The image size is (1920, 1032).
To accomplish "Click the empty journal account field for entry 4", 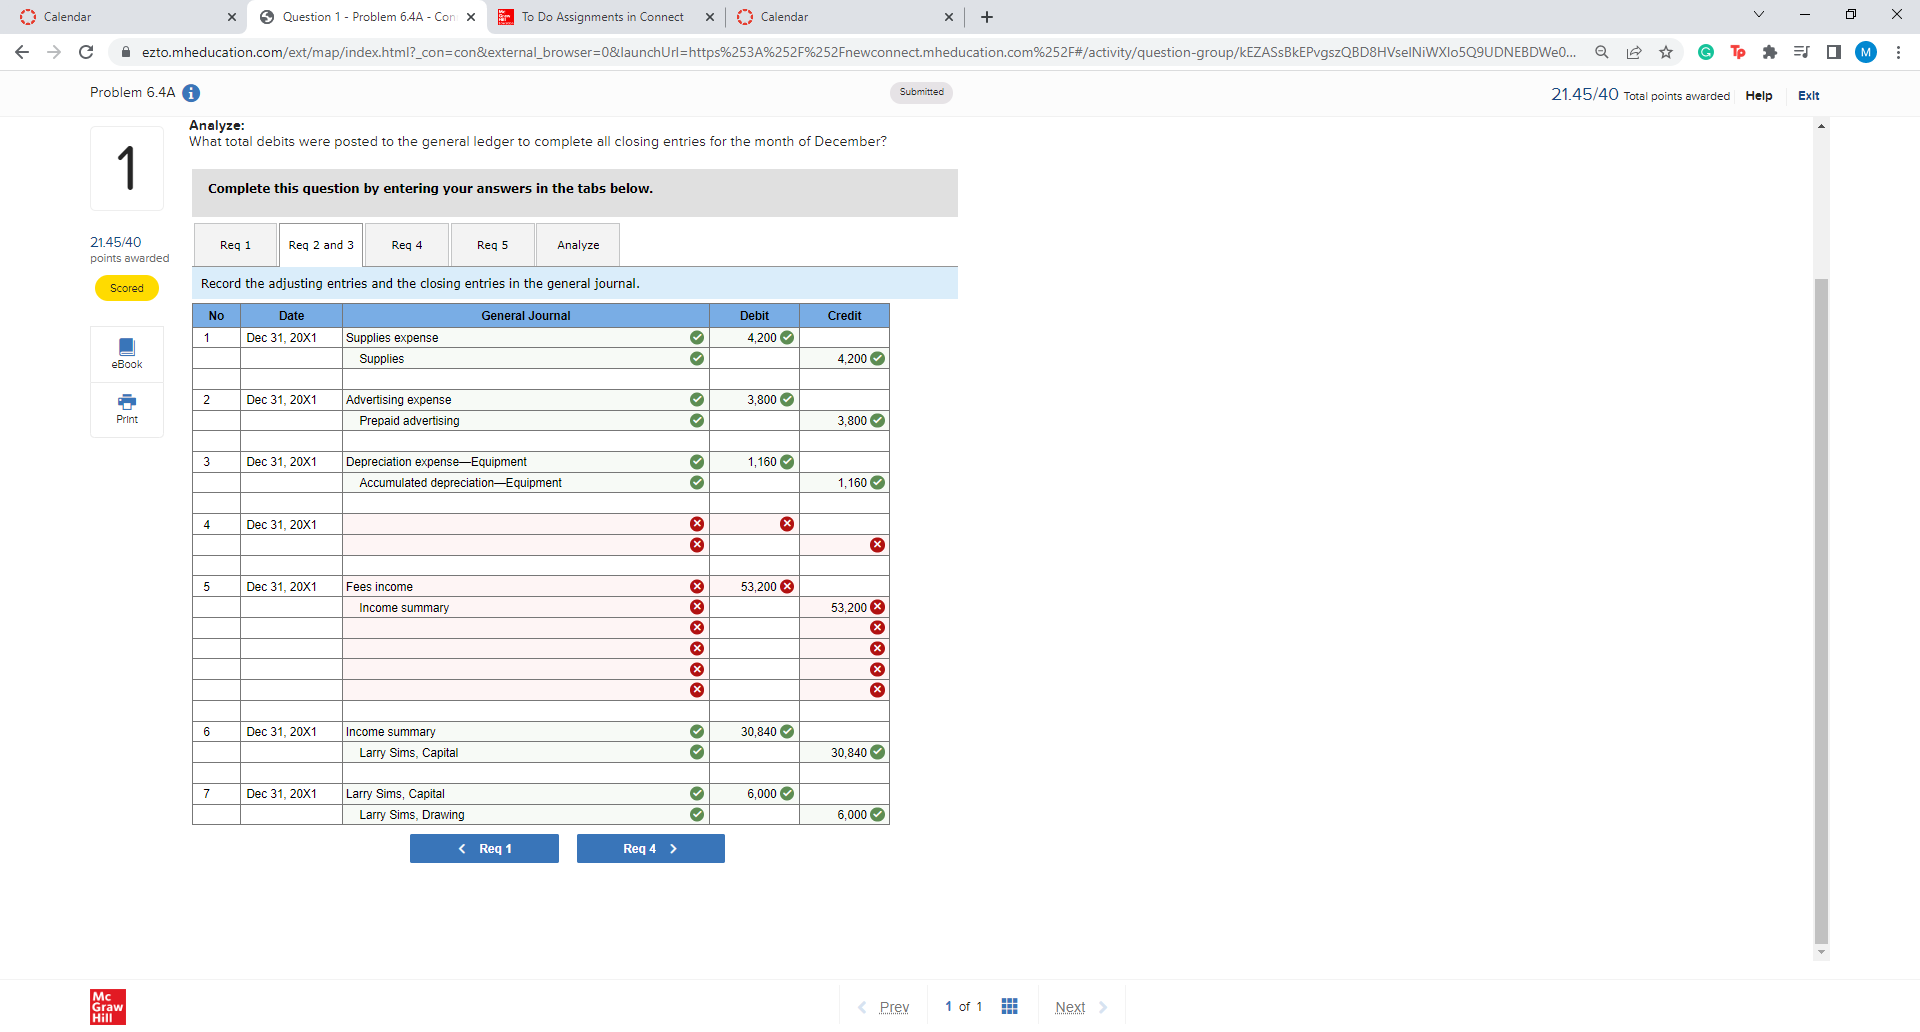I will (526, 525).
